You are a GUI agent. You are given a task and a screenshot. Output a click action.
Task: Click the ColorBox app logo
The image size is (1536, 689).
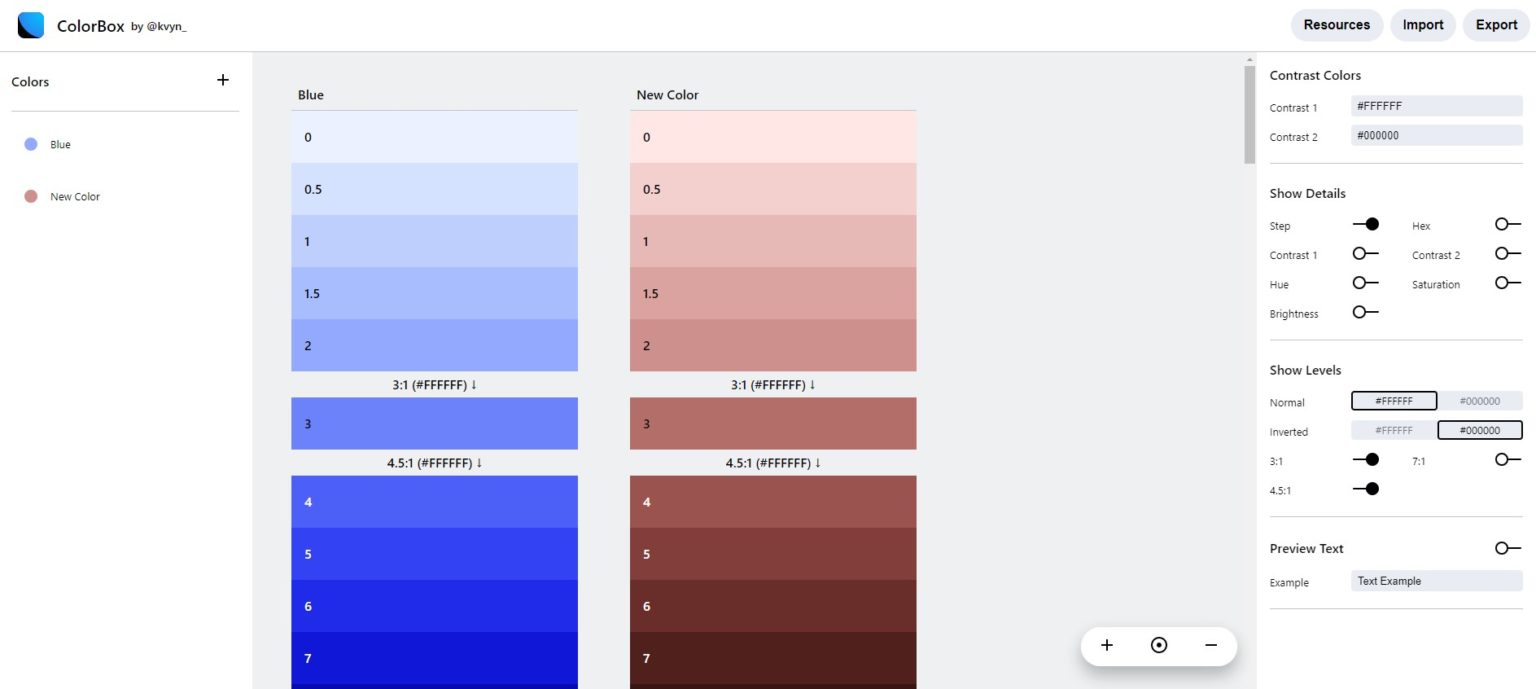click(30, 24)
